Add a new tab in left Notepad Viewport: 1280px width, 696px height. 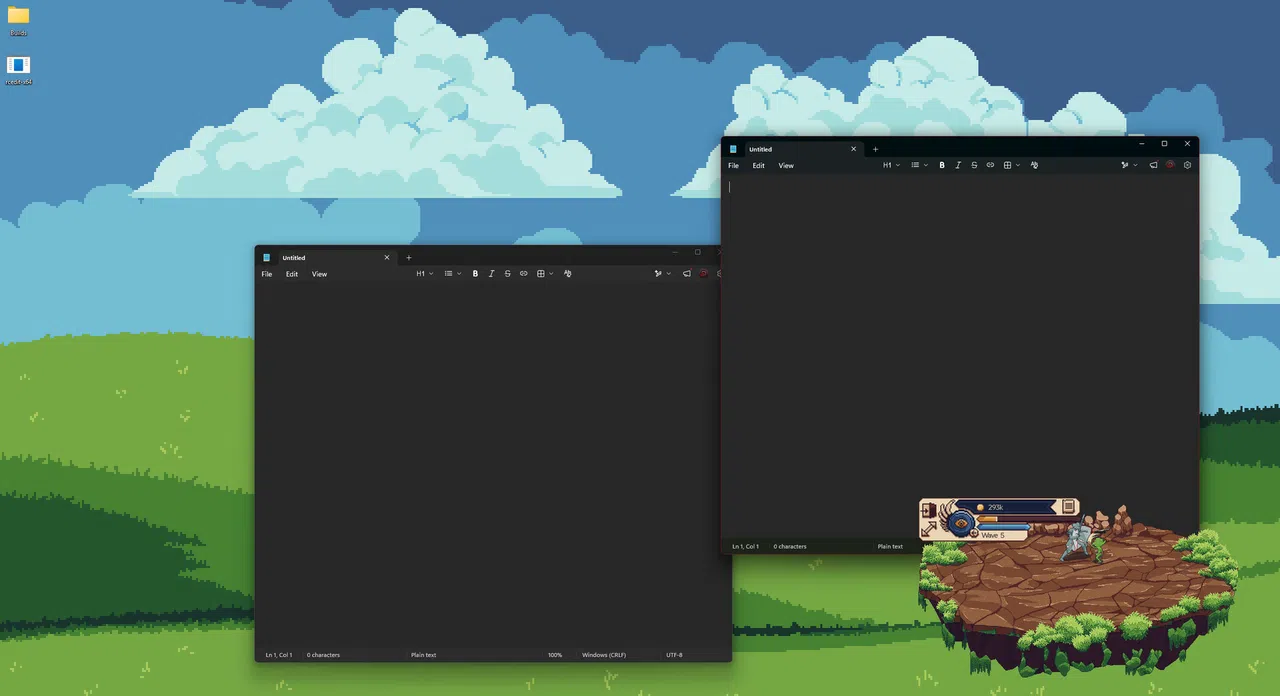pos(408,258)
